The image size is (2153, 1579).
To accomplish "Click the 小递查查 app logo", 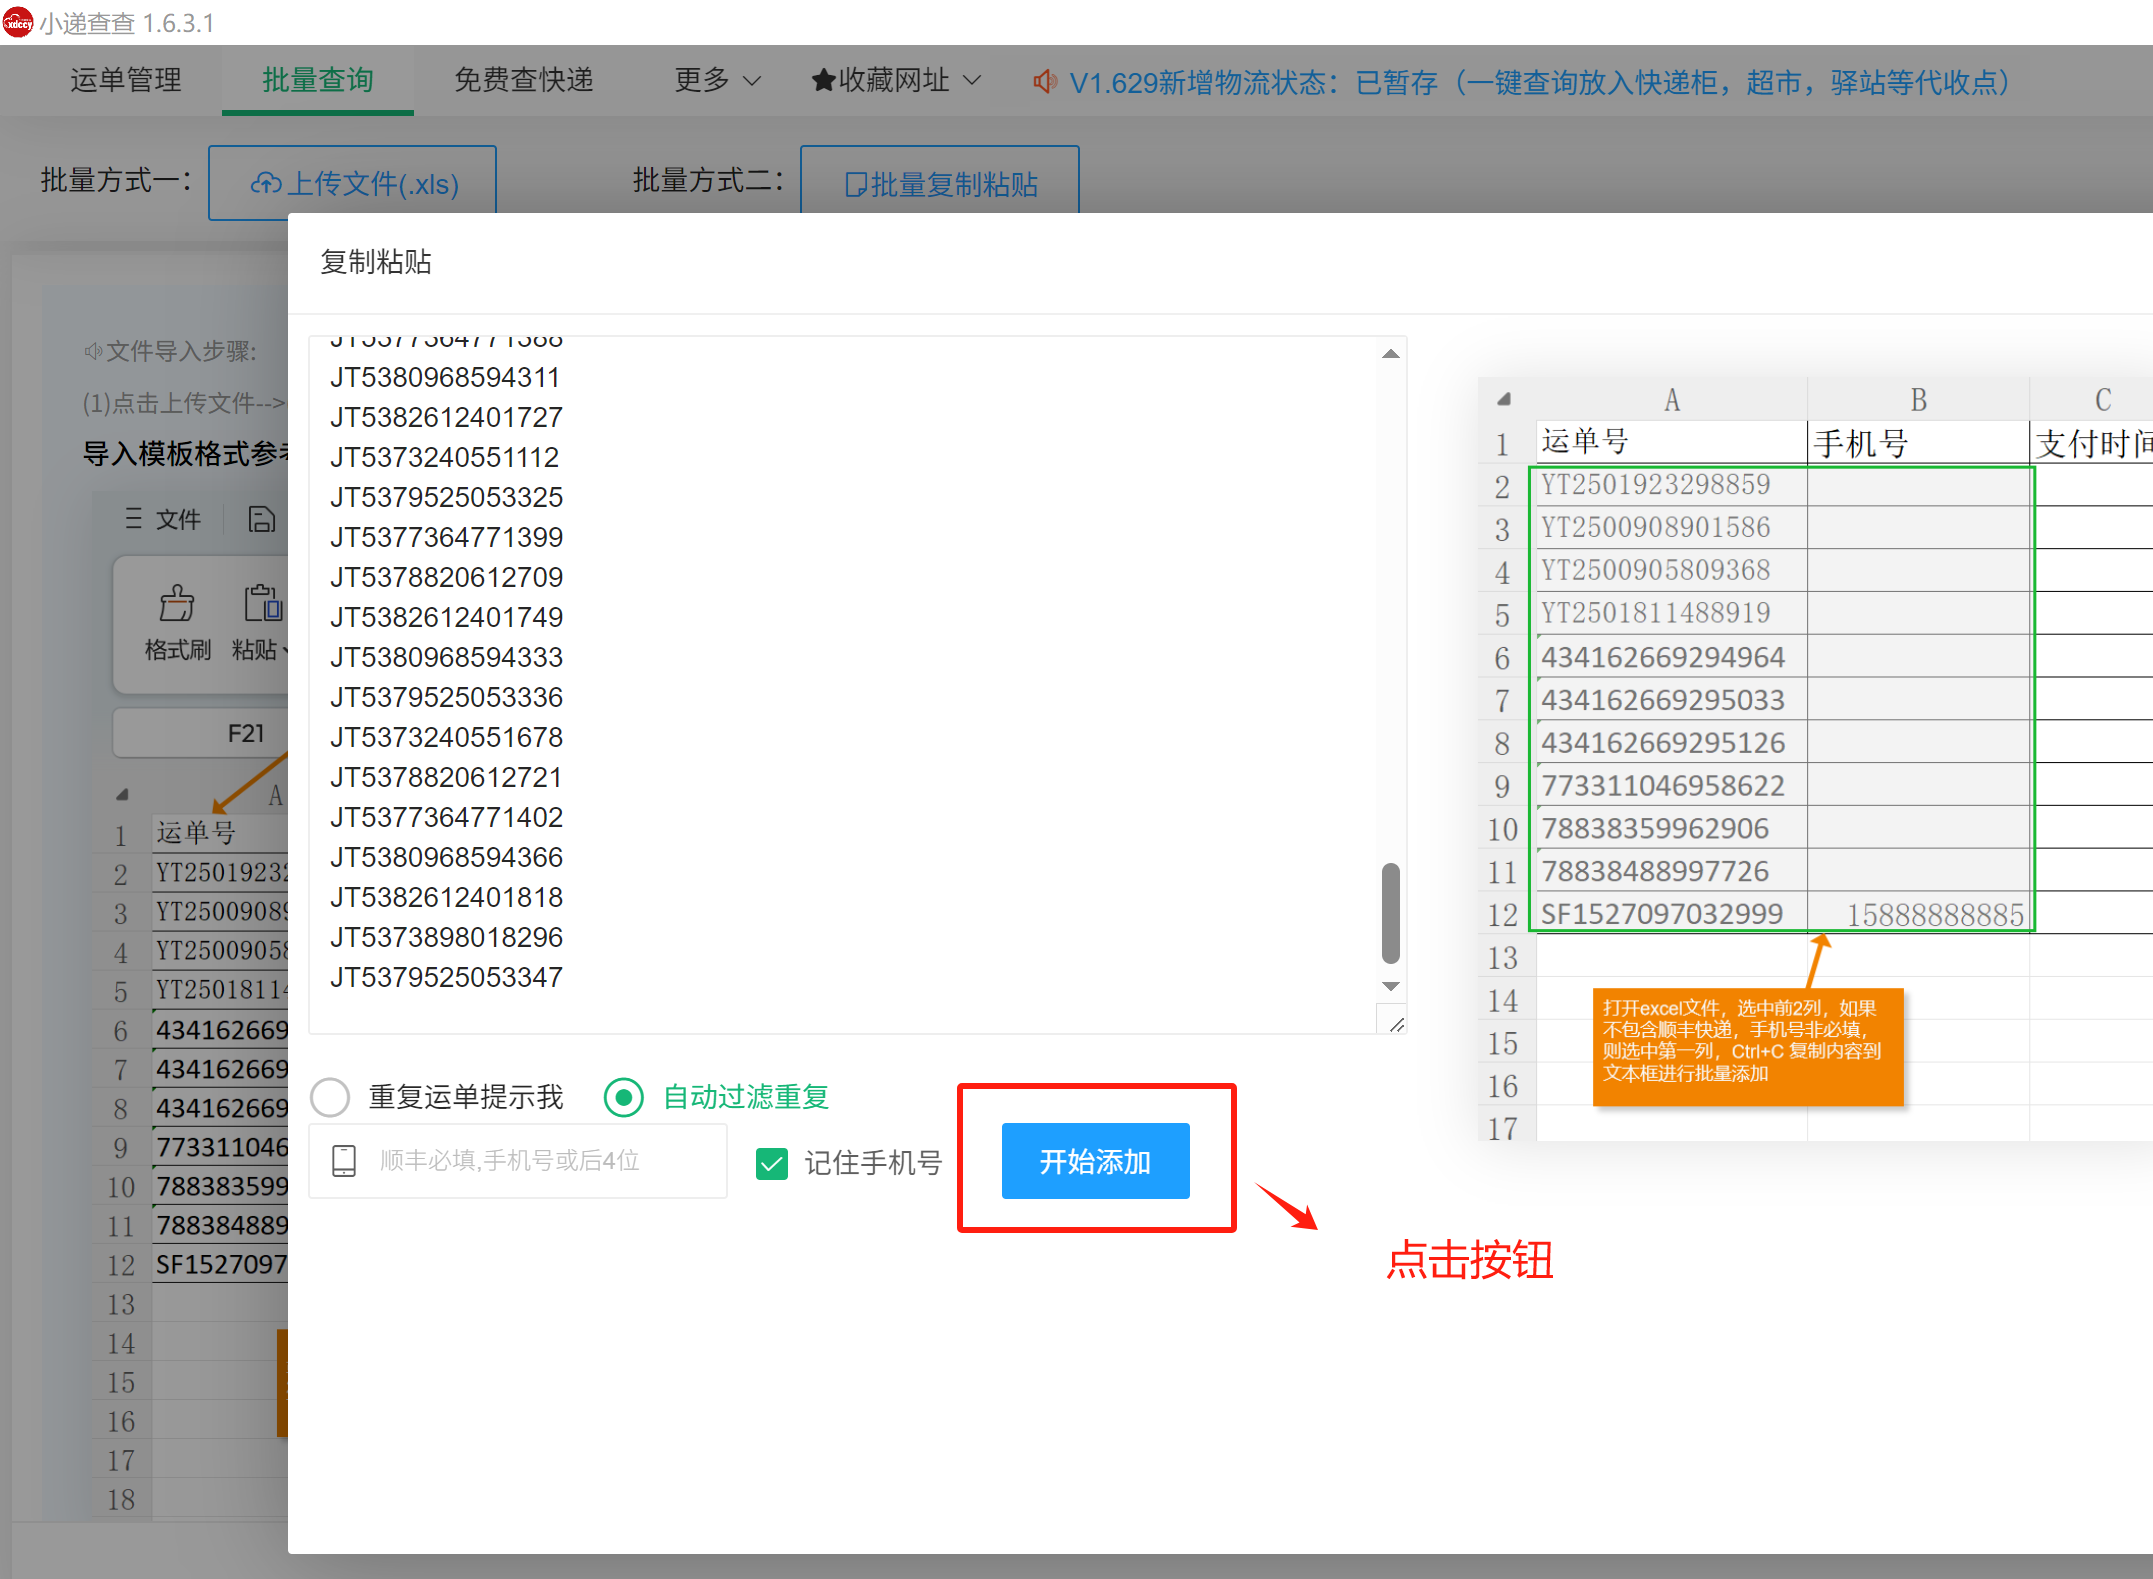I will coord(18,21).
